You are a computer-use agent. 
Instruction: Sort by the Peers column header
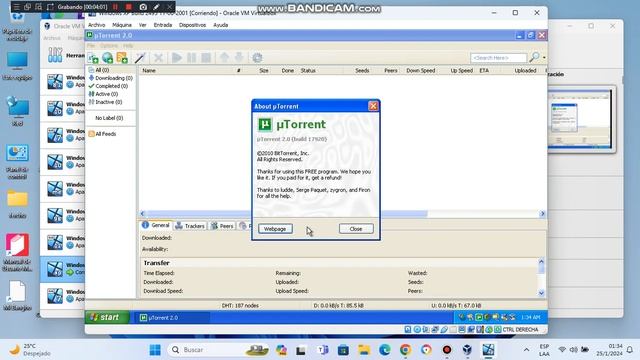391,71
